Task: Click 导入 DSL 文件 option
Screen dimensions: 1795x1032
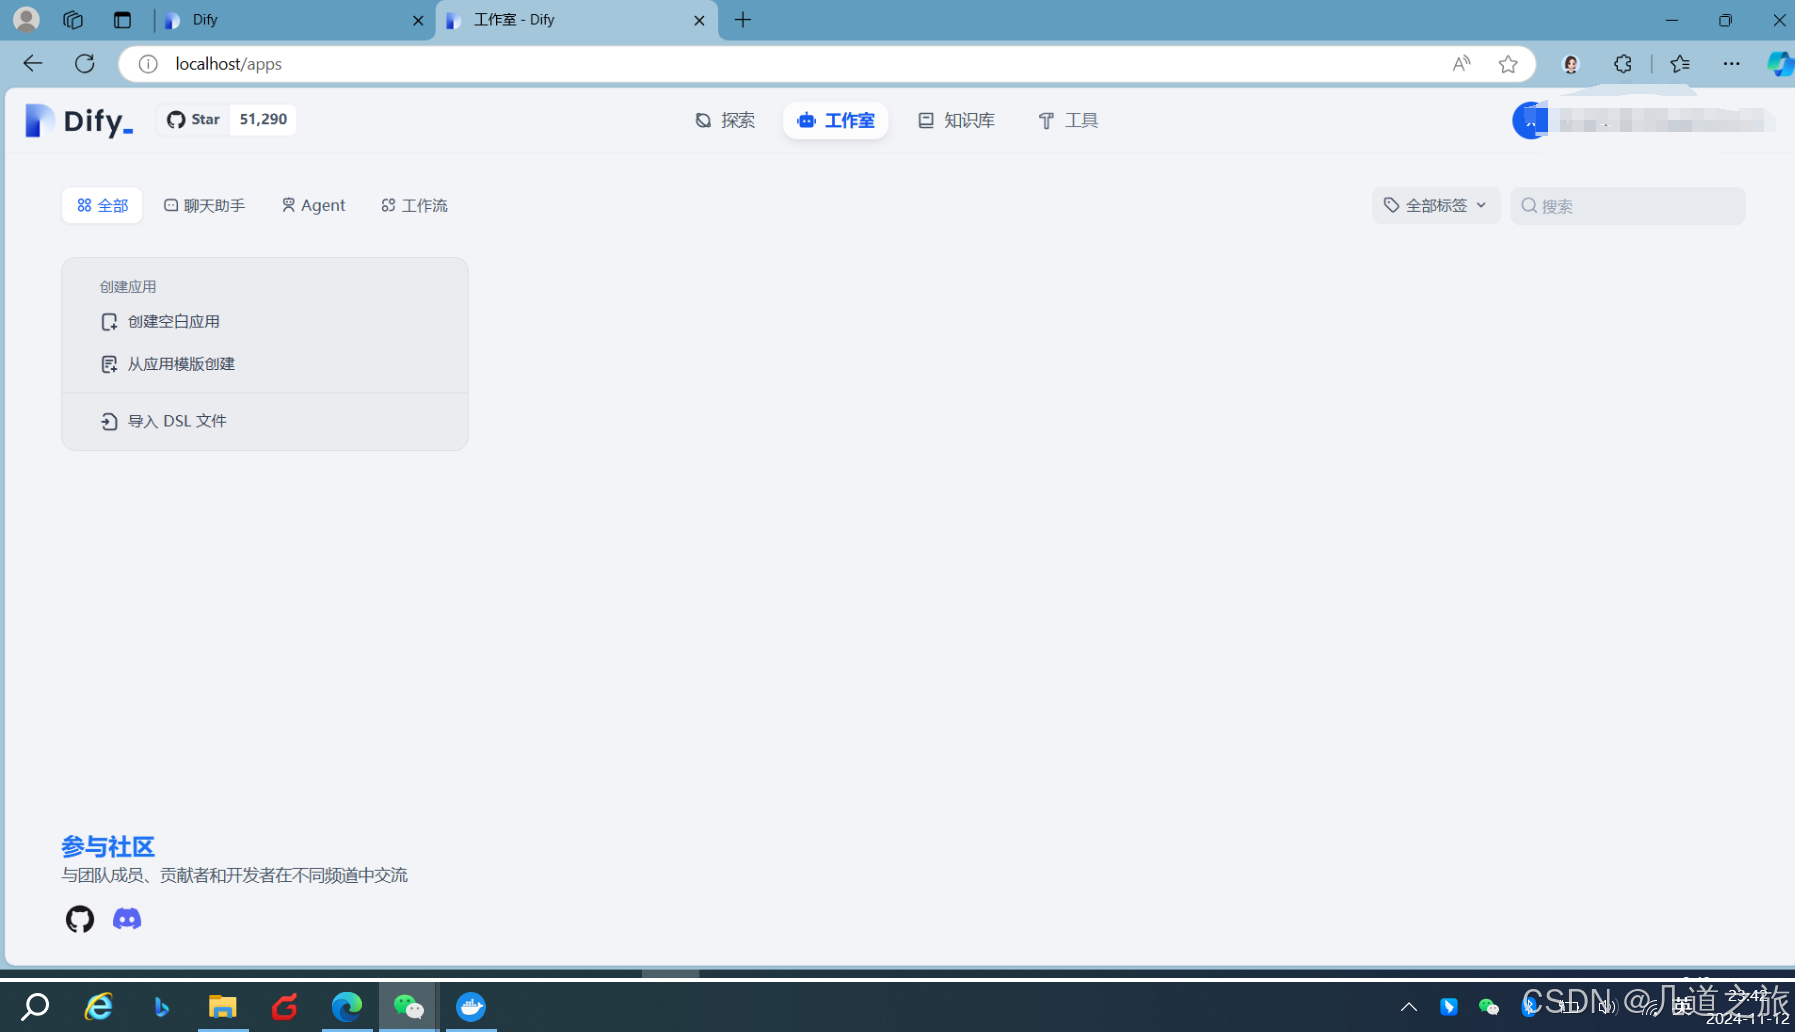Action: point(177,420)
